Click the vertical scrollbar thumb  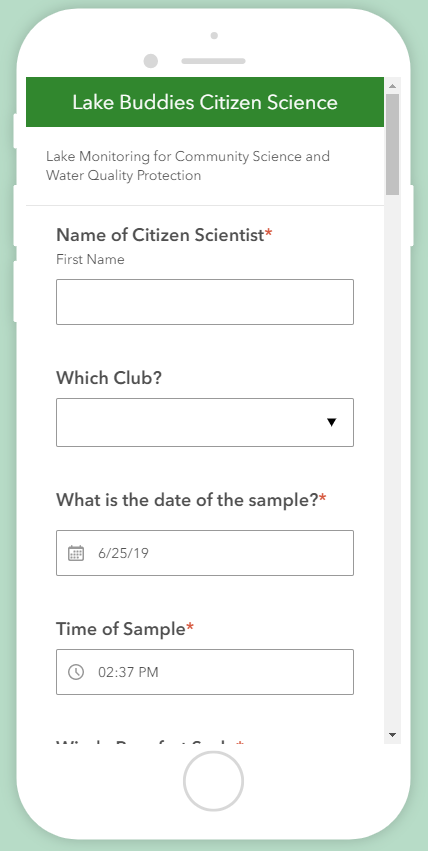click(393, 144)
